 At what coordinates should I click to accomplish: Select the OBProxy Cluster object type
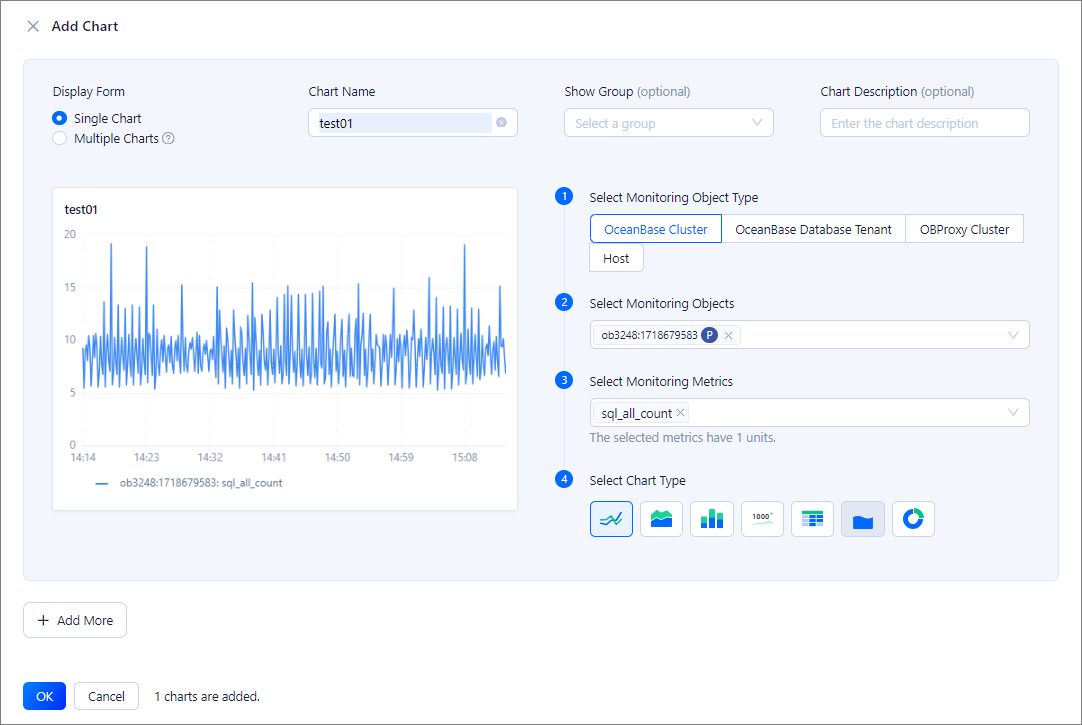964,229
